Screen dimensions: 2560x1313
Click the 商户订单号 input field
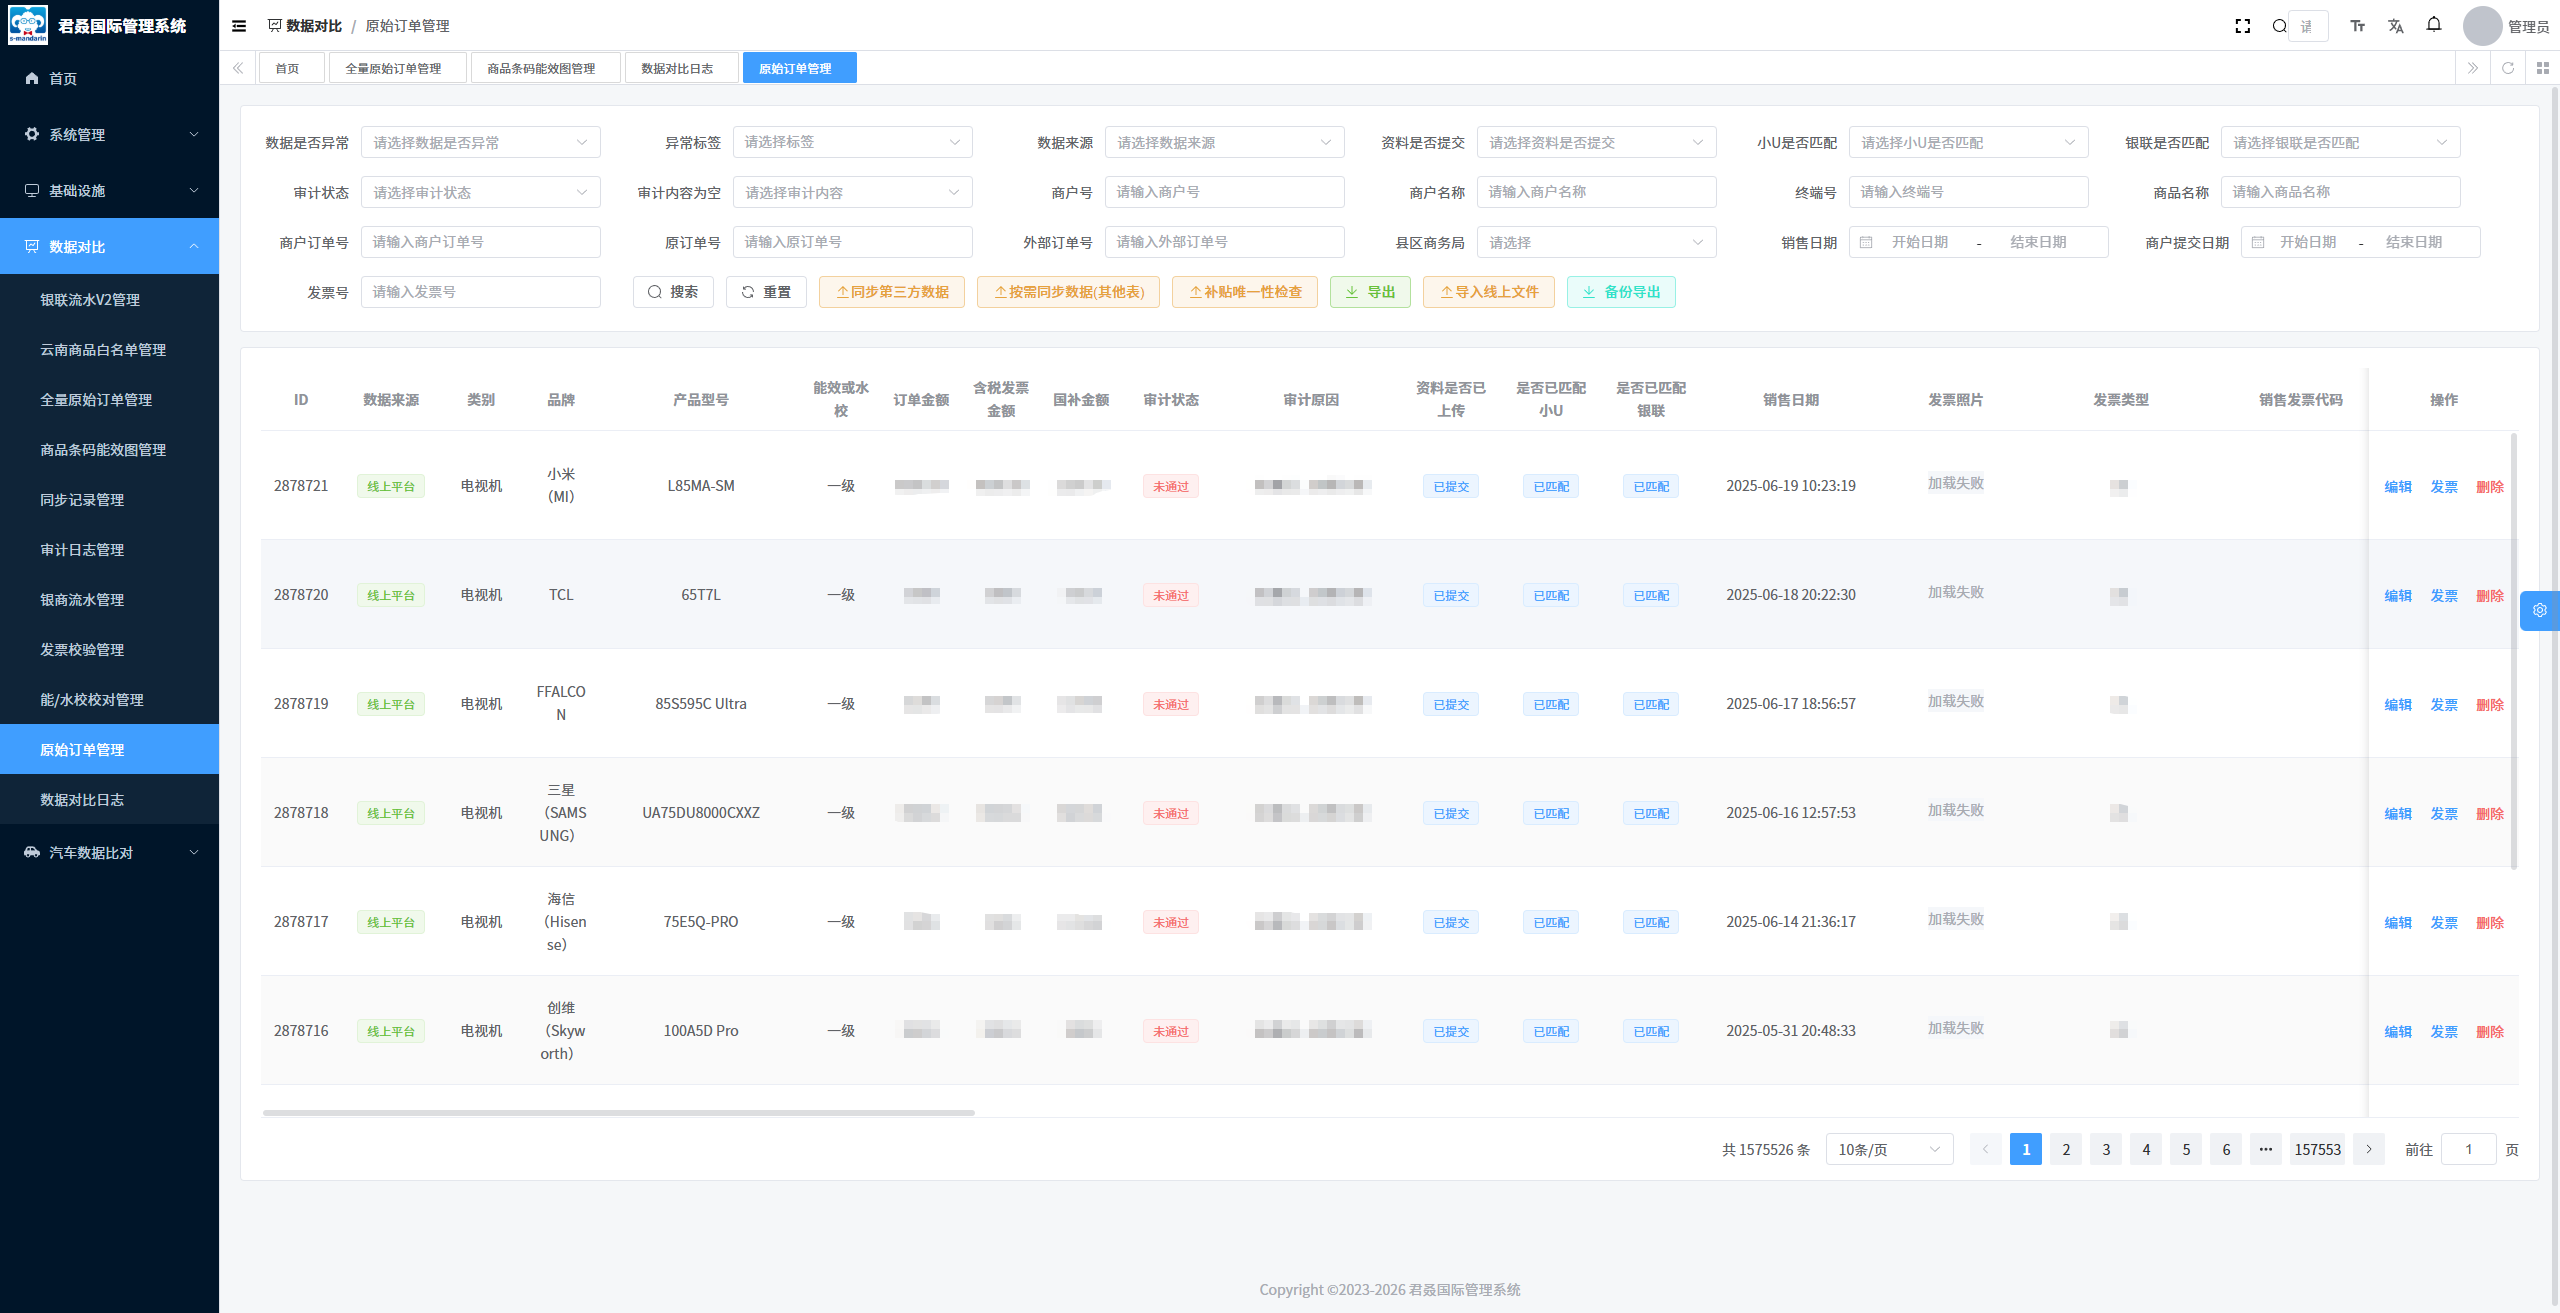point(480,242)
